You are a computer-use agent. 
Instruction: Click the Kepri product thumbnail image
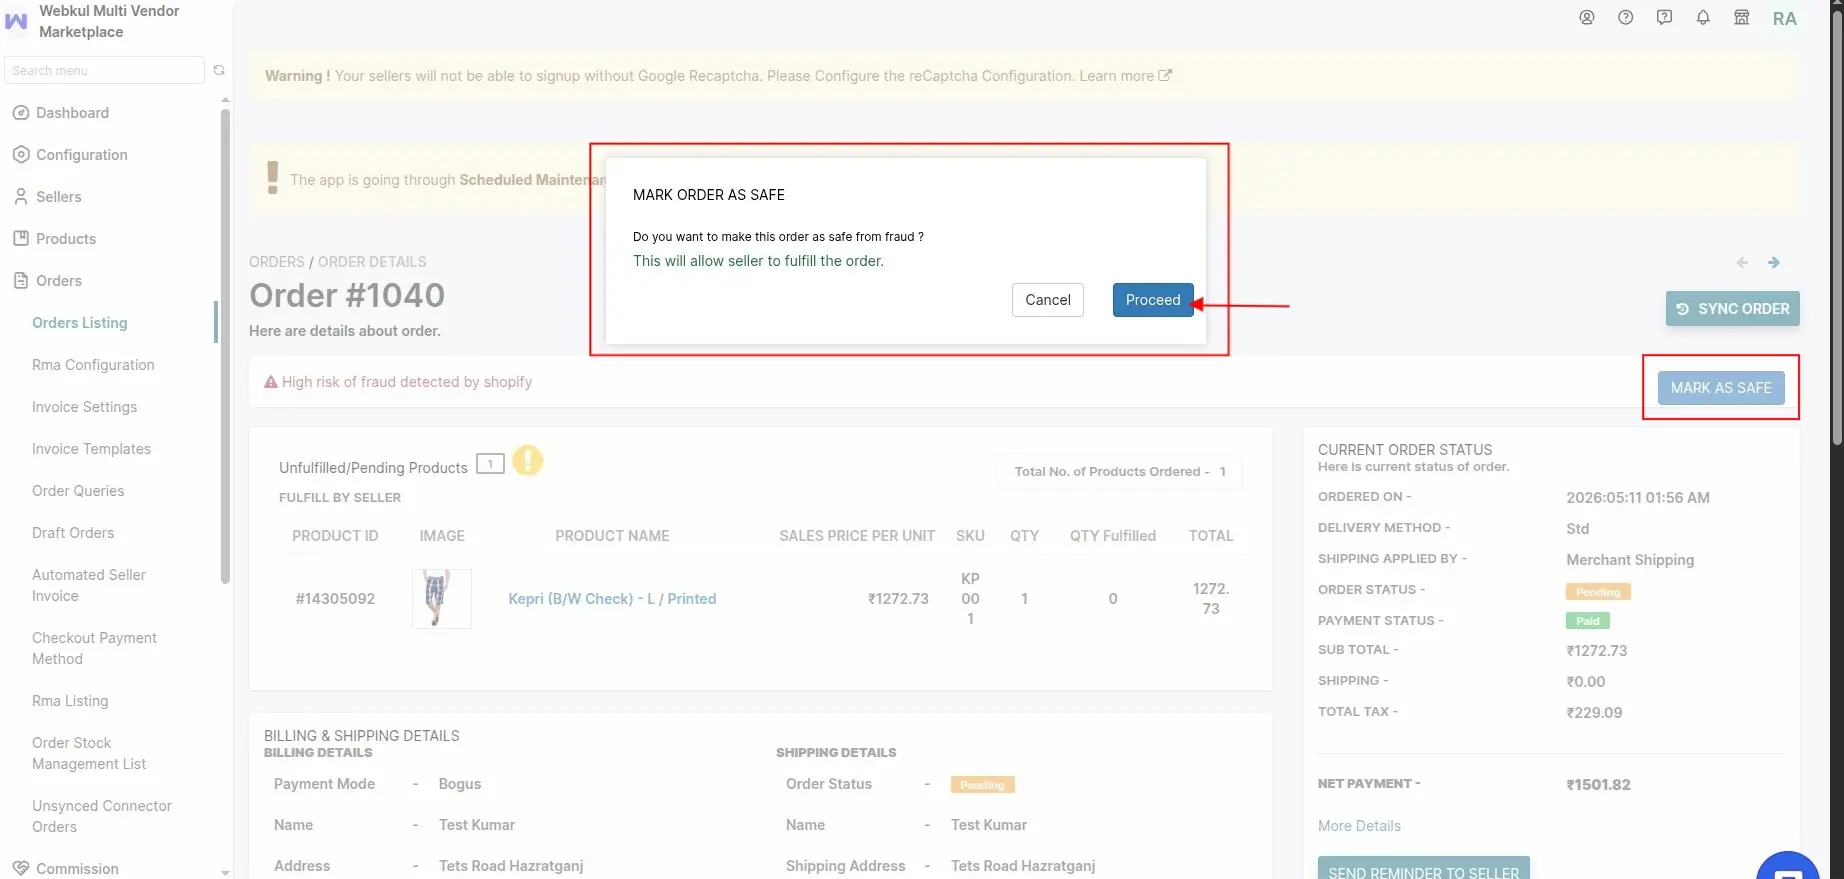tap(442, 598)
